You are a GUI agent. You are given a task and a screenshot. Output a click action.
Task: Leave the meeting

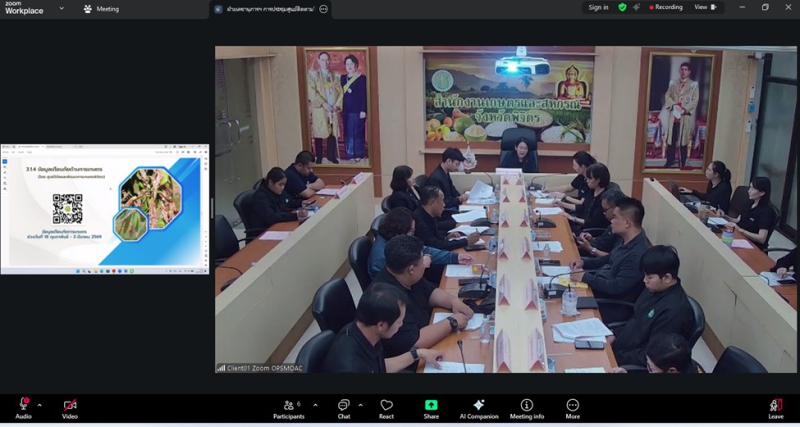click(776, 406)
